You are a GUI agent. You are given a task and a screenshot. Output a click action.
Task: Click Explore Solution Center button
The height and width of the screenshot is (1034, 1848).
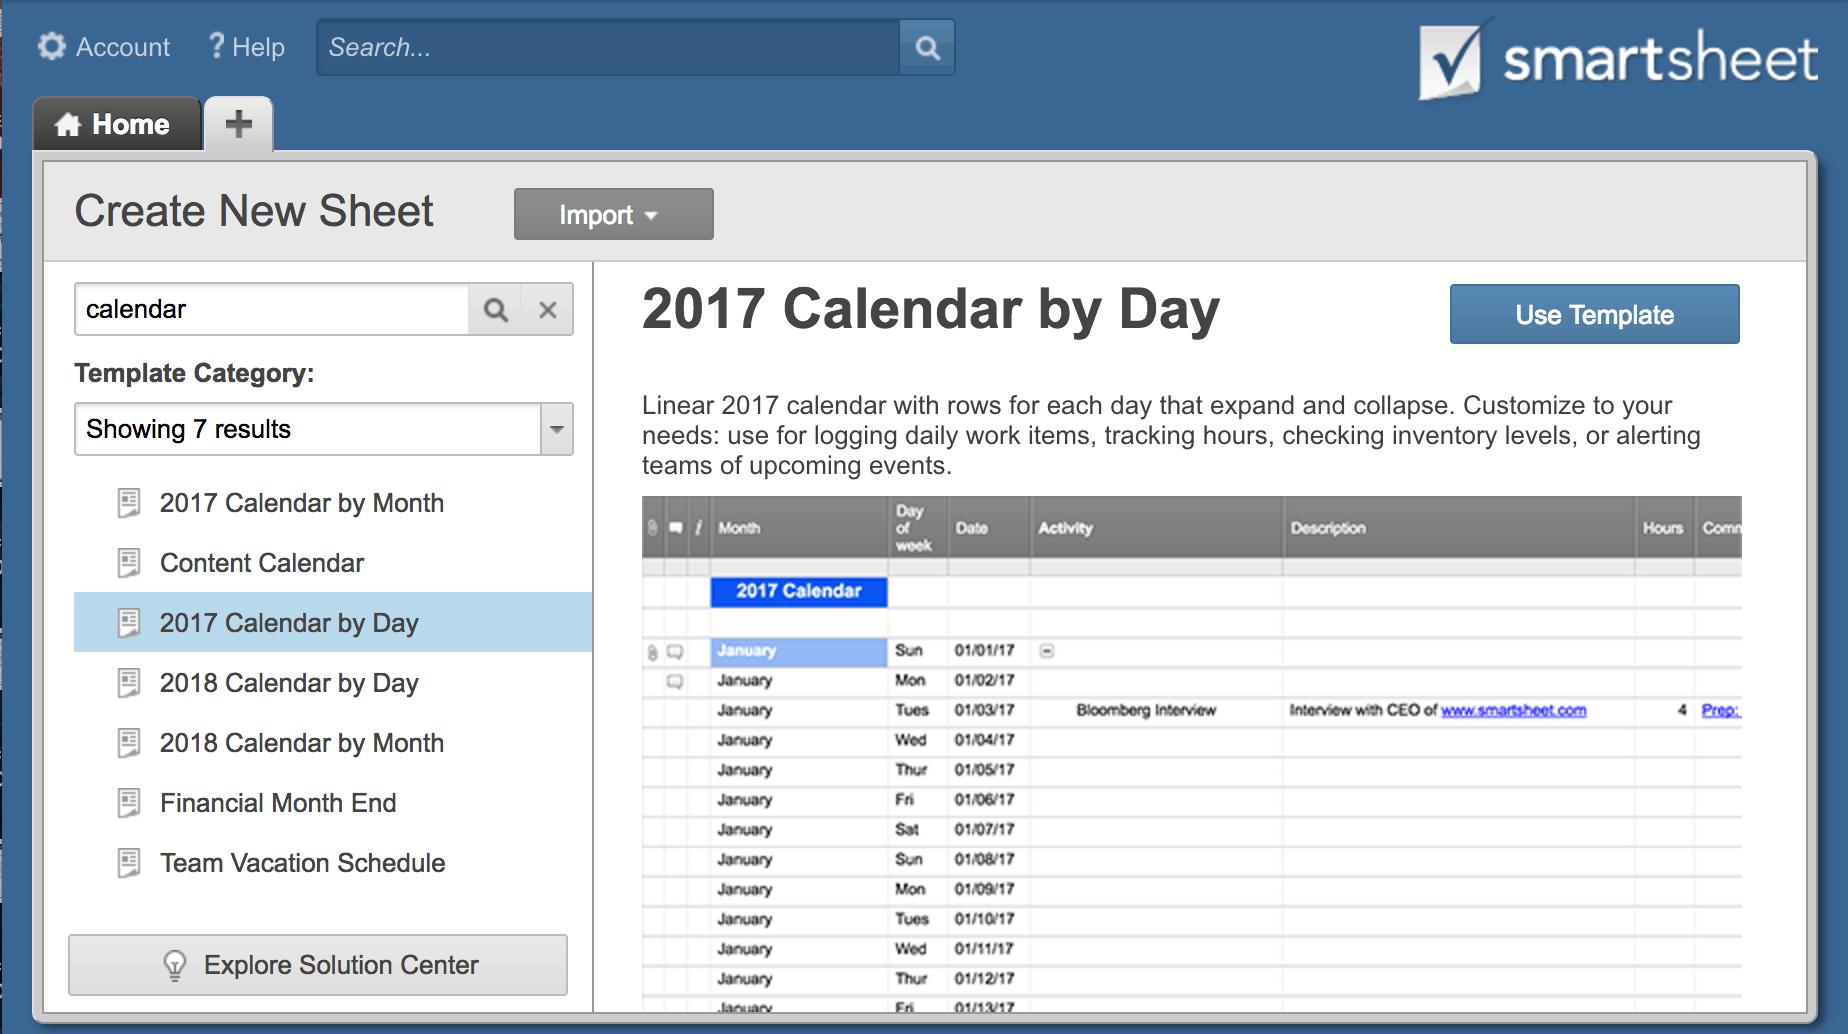point(318,965)
